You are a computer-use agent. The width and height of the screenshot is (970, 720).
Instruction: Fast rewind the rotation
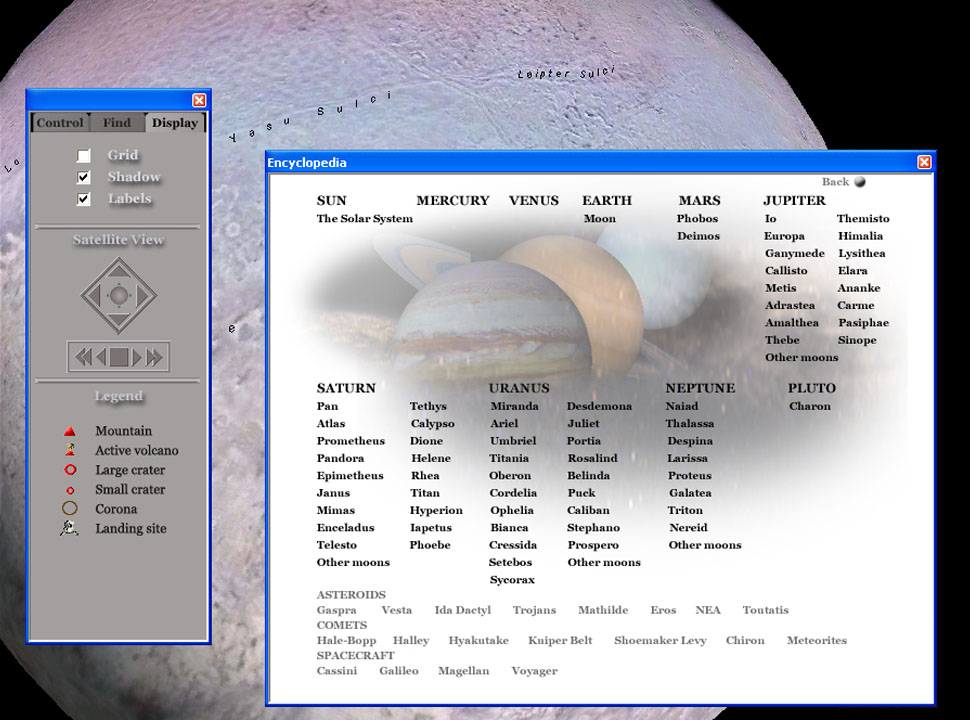[82, 357]
